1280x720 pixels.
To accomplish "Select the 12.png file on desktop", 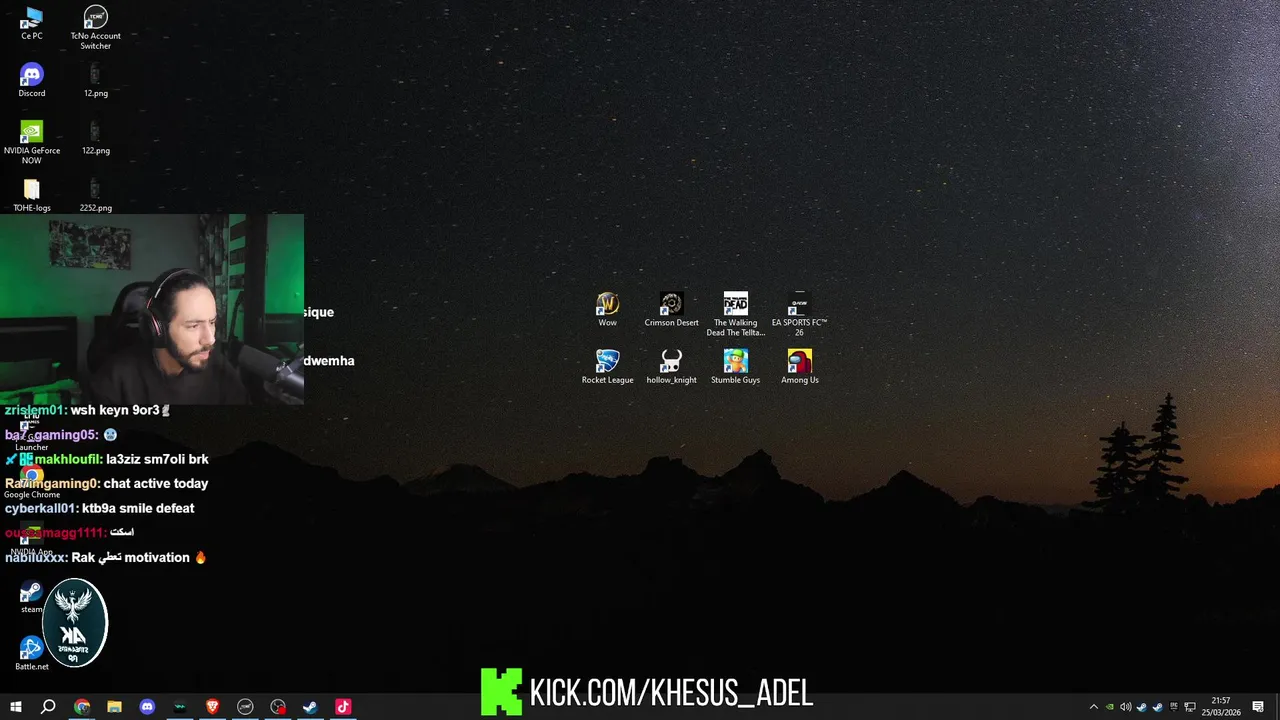I will (95, 81).
